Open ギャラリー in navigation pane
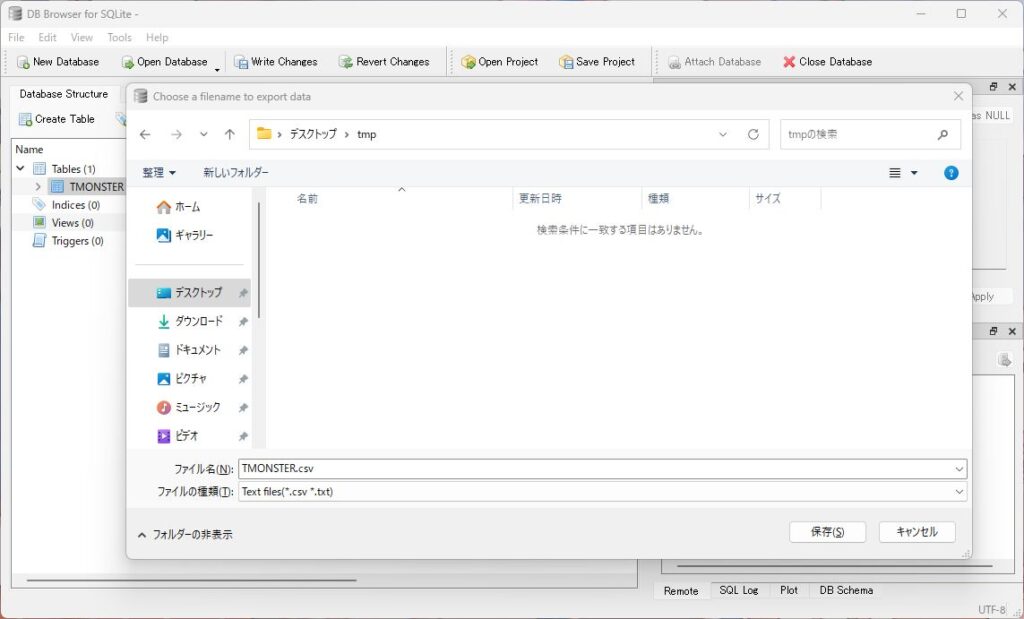1024x619 pixels. 193,235
